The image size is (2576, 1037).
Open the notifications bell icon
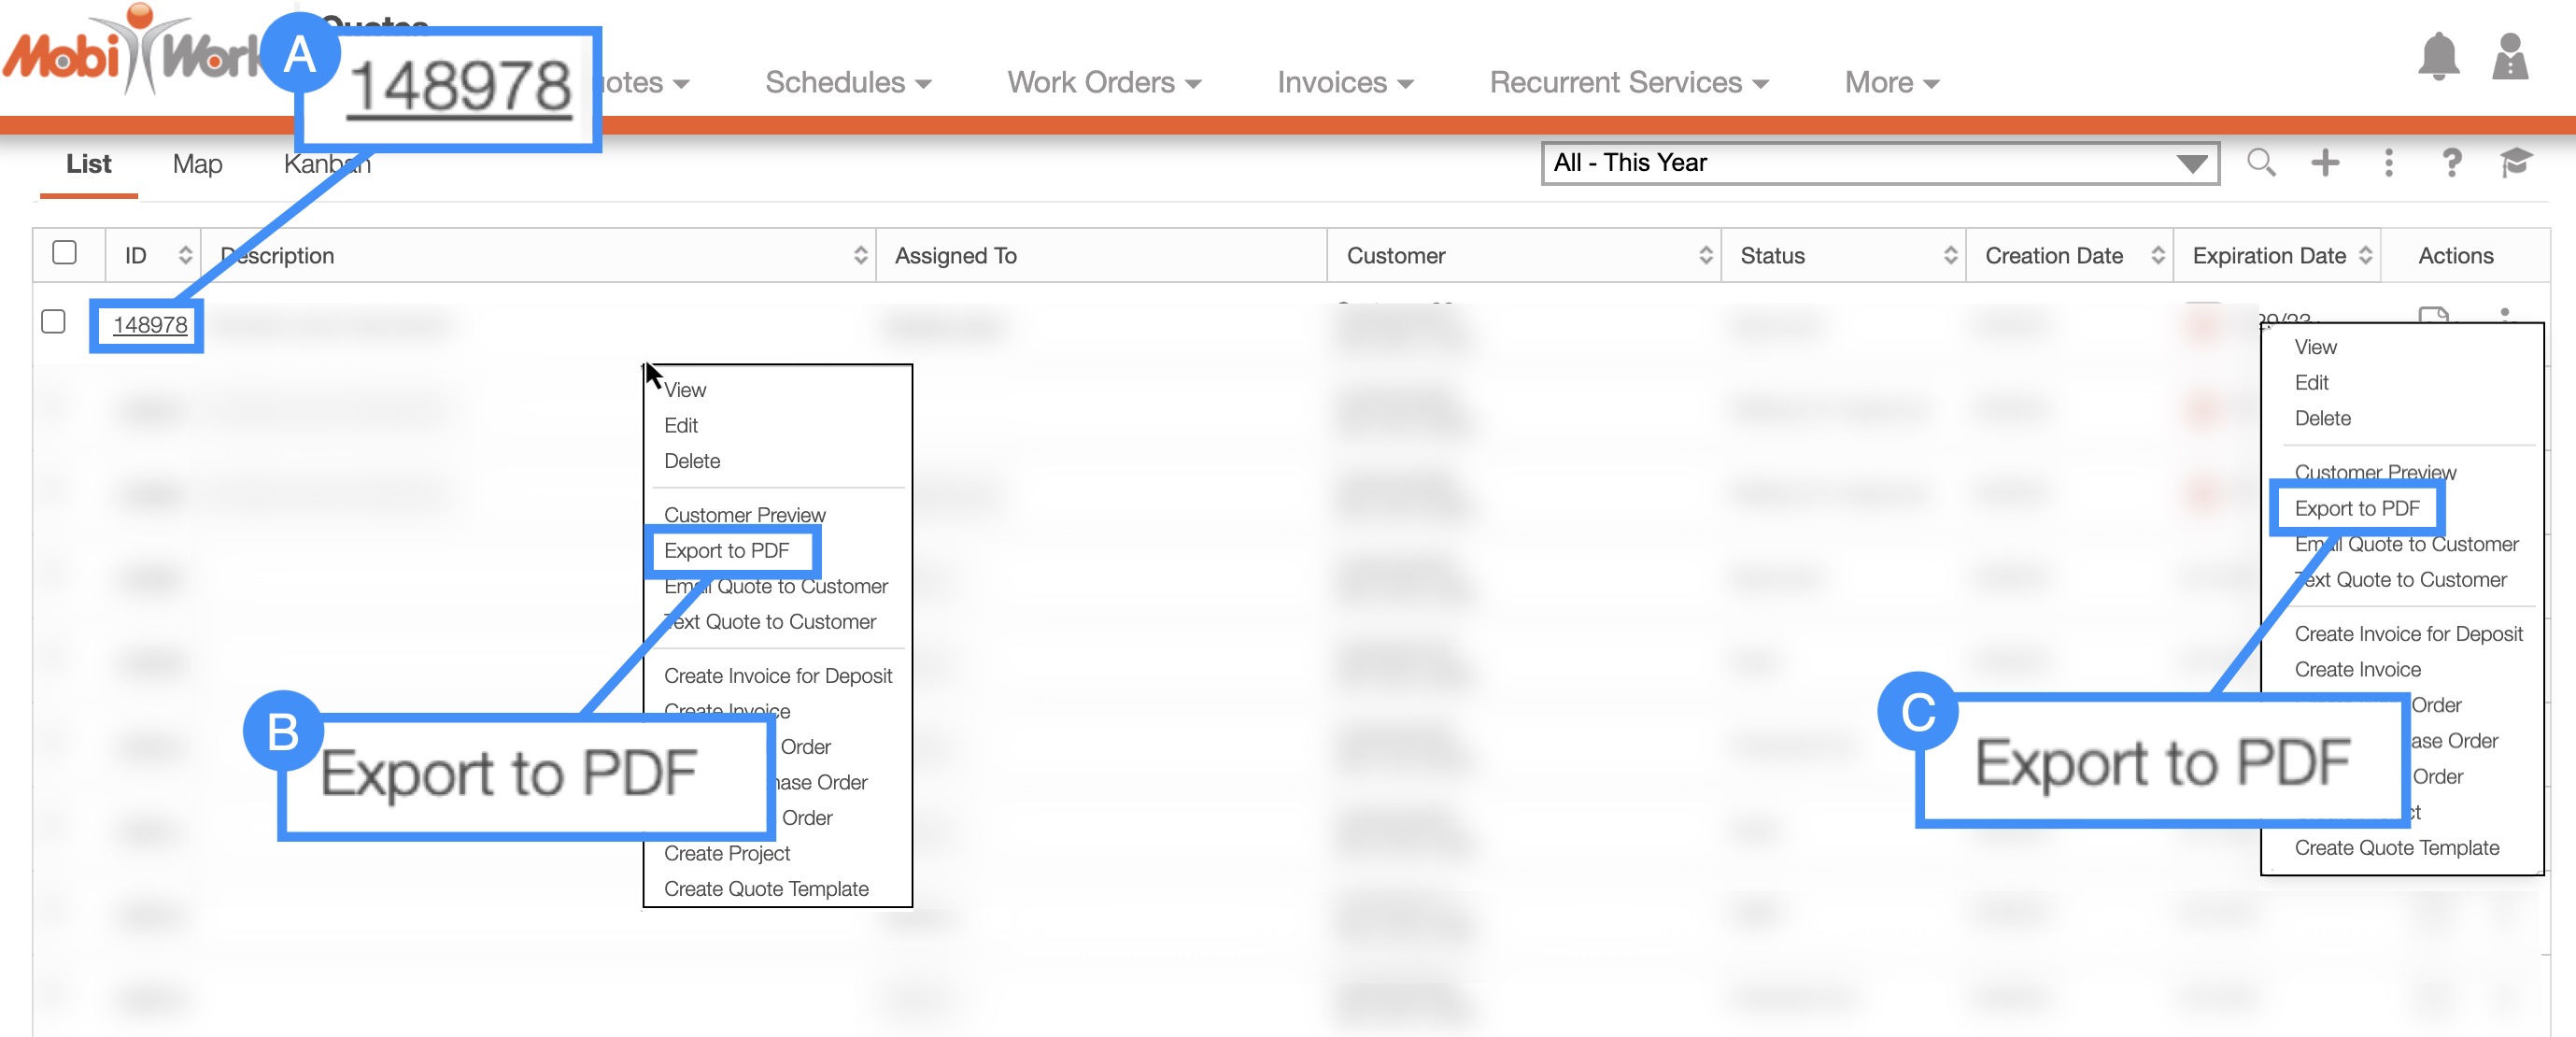(2437, 58)
